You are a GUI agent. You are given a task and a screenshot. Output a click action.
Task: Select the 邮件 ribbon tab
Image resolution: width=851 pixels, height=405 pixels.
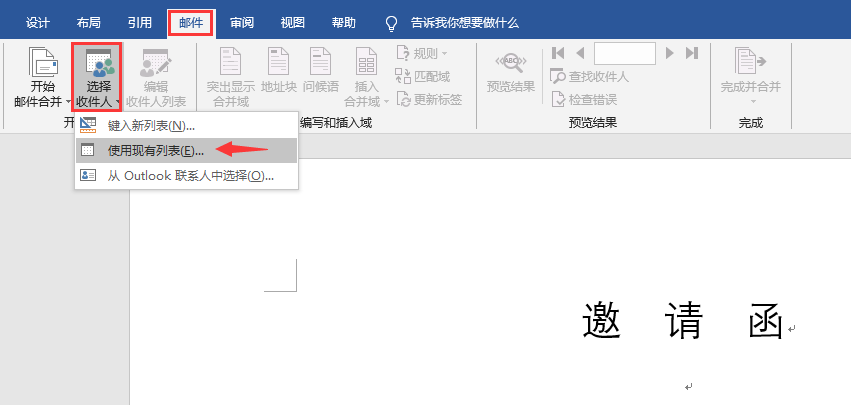191,23
